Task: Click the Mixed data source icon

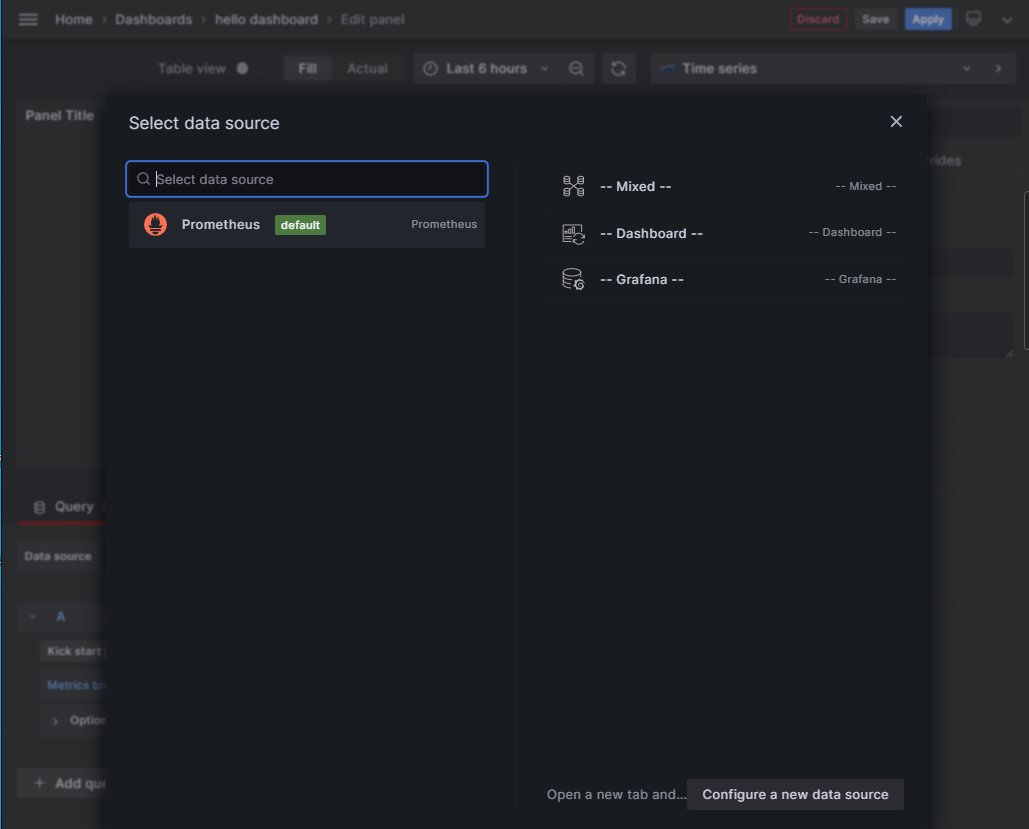Action: 574,186
